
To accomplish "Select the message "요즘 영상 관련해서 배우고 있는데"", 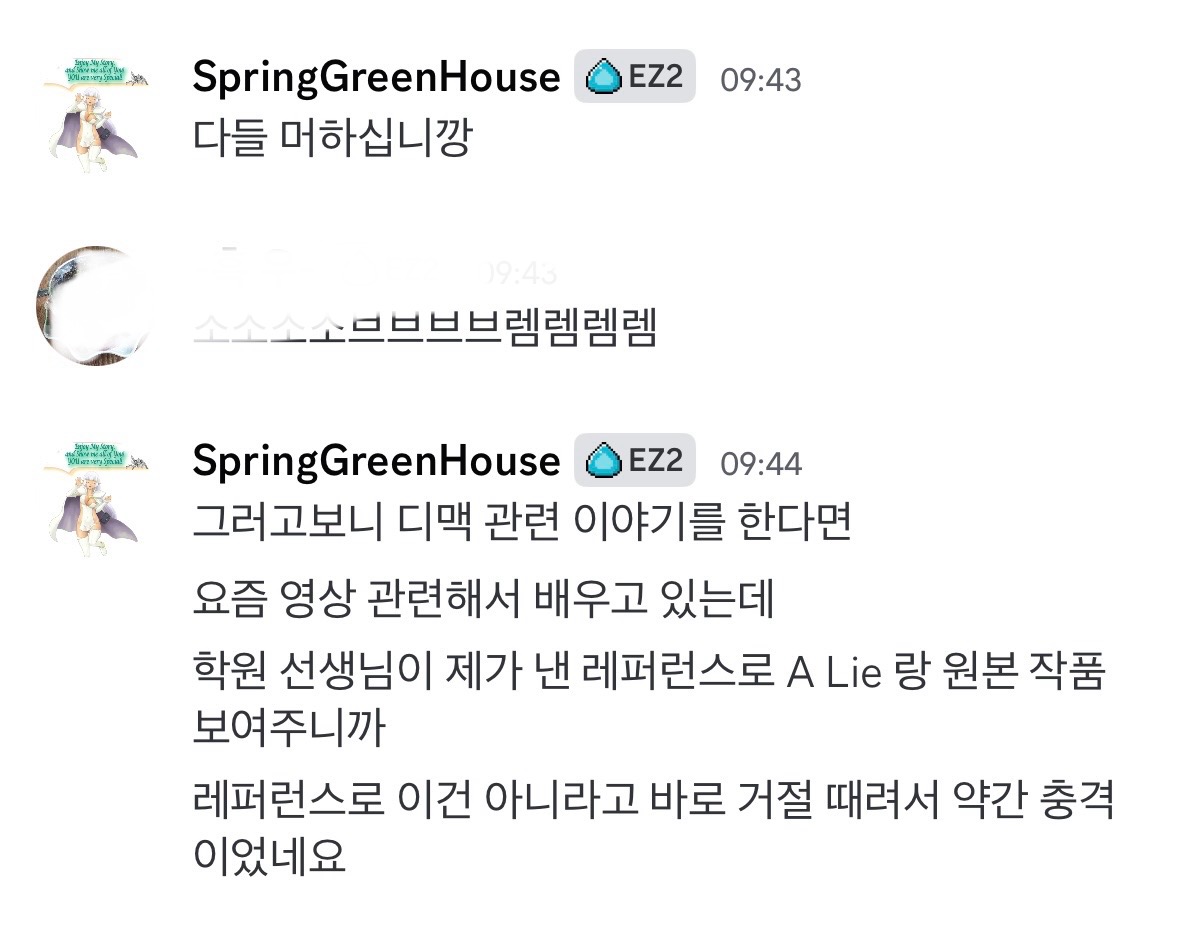I will coord(484,600).
